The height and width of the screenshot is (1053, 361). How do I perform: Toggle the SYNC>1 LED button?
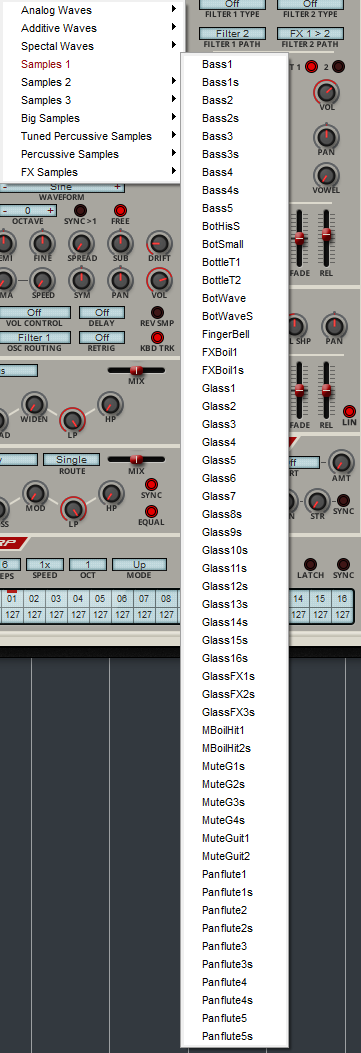pyautogui.click(x=81, y=210)
